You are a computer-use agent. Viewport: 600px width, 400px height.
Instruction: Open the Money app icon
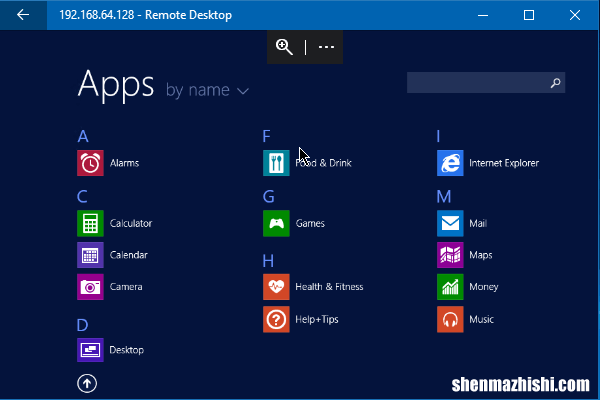click(x=450, y=287)
